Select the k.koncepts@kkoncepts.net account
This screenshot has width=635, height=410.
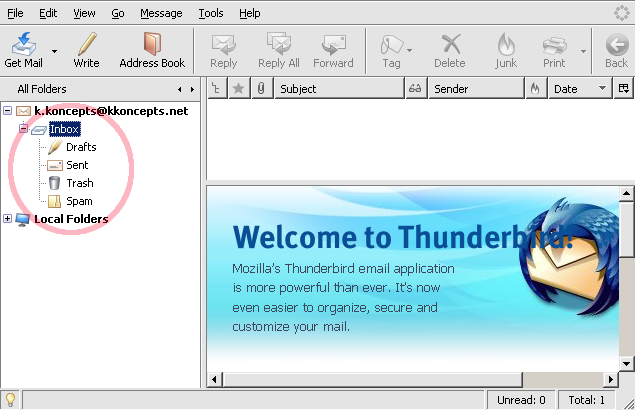point(111,111)
